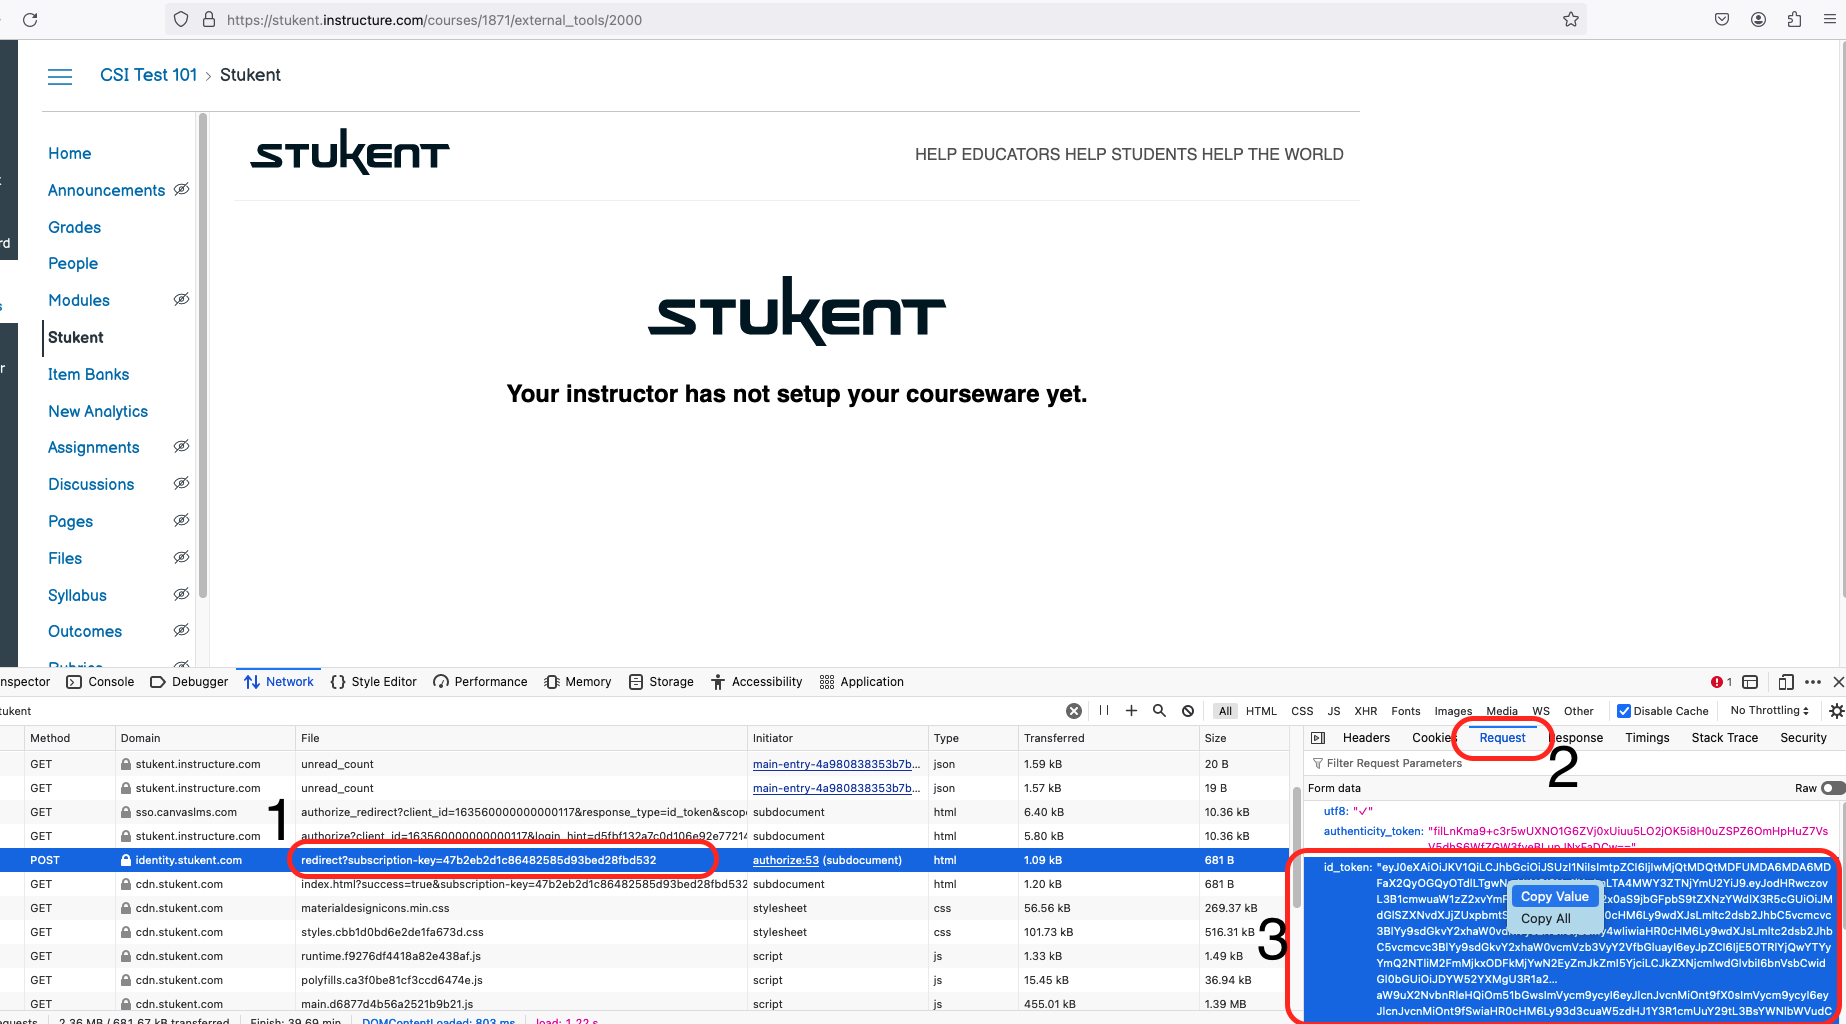The image size is (1846, 1024).
Task: Go to the Grades course page
Action: (x=74, y=227)
